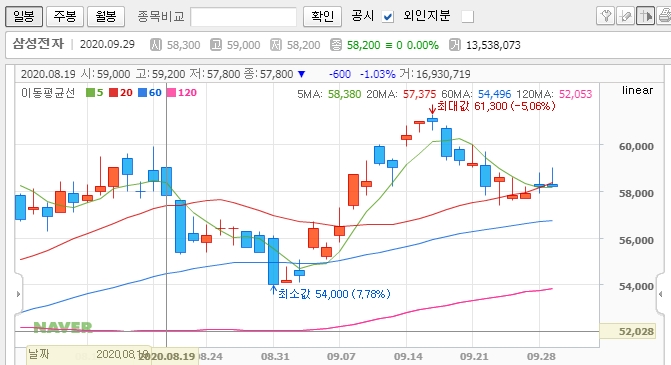Click the 확인 confirm button
Image resolution: width=671 pixels, height=365 pixels.
(322, 16)
